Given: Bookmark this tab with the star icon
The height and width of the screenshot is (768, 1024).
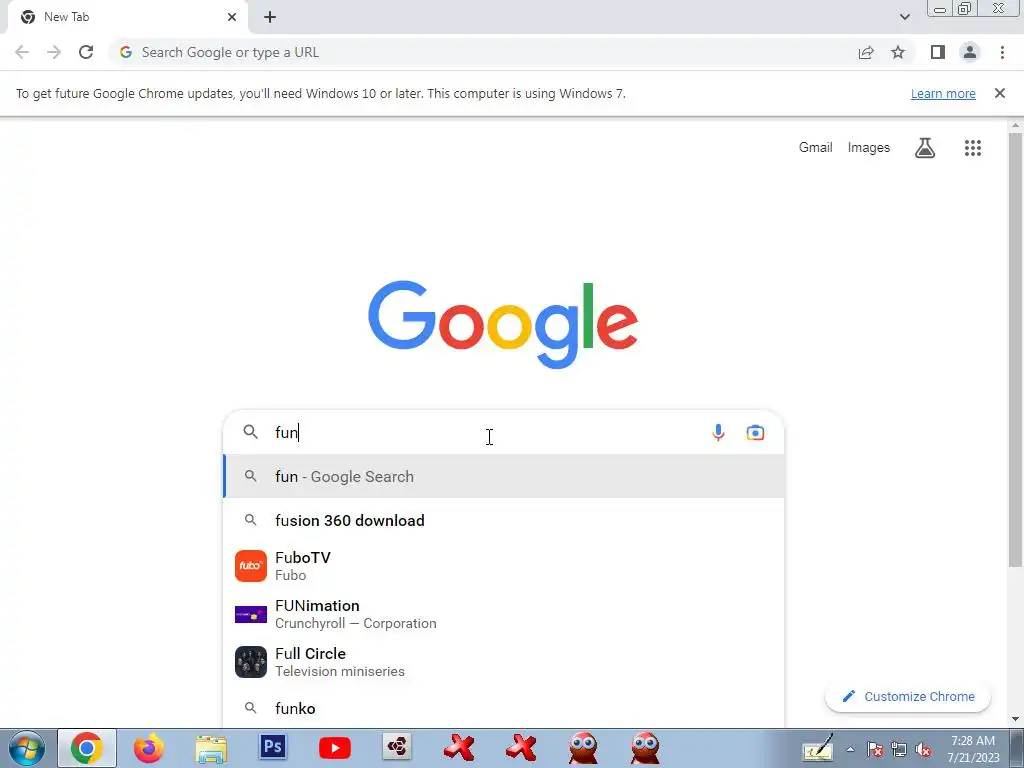Looking at the screenshot, I should 898,52.
